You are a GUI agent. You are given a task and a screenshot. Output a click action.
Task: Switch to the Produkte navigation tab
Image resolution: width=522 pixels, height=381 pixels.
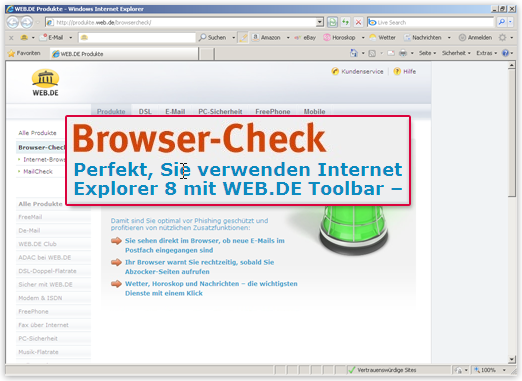point(111,111)
